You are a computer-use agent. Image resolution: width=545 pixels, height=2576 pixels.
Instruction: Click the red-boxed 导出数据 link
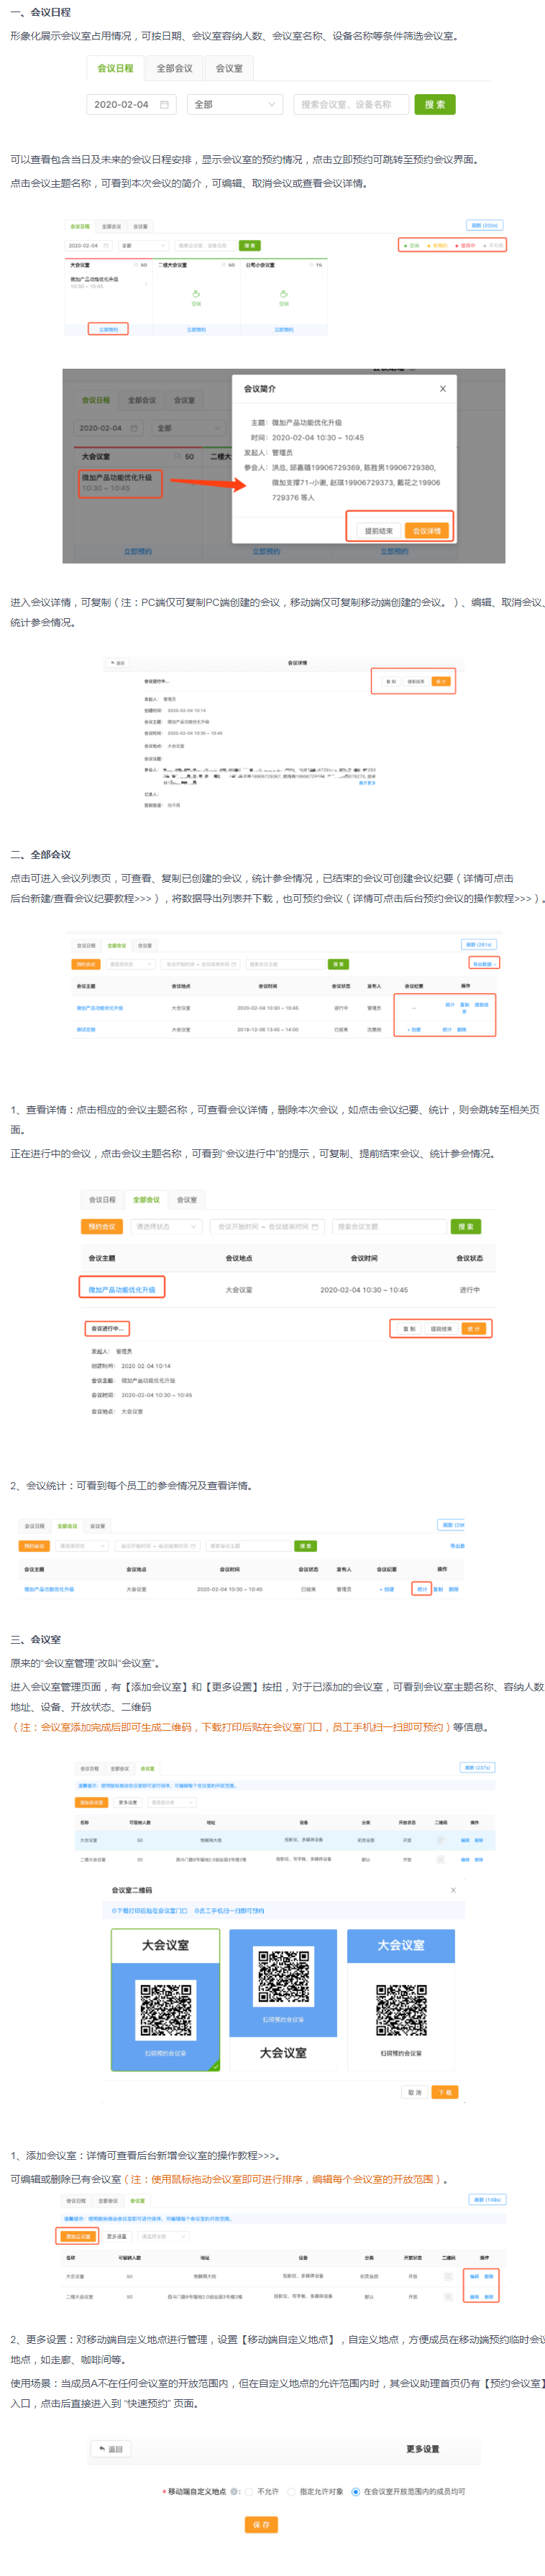pyautogui.click(x=483, y=963)
